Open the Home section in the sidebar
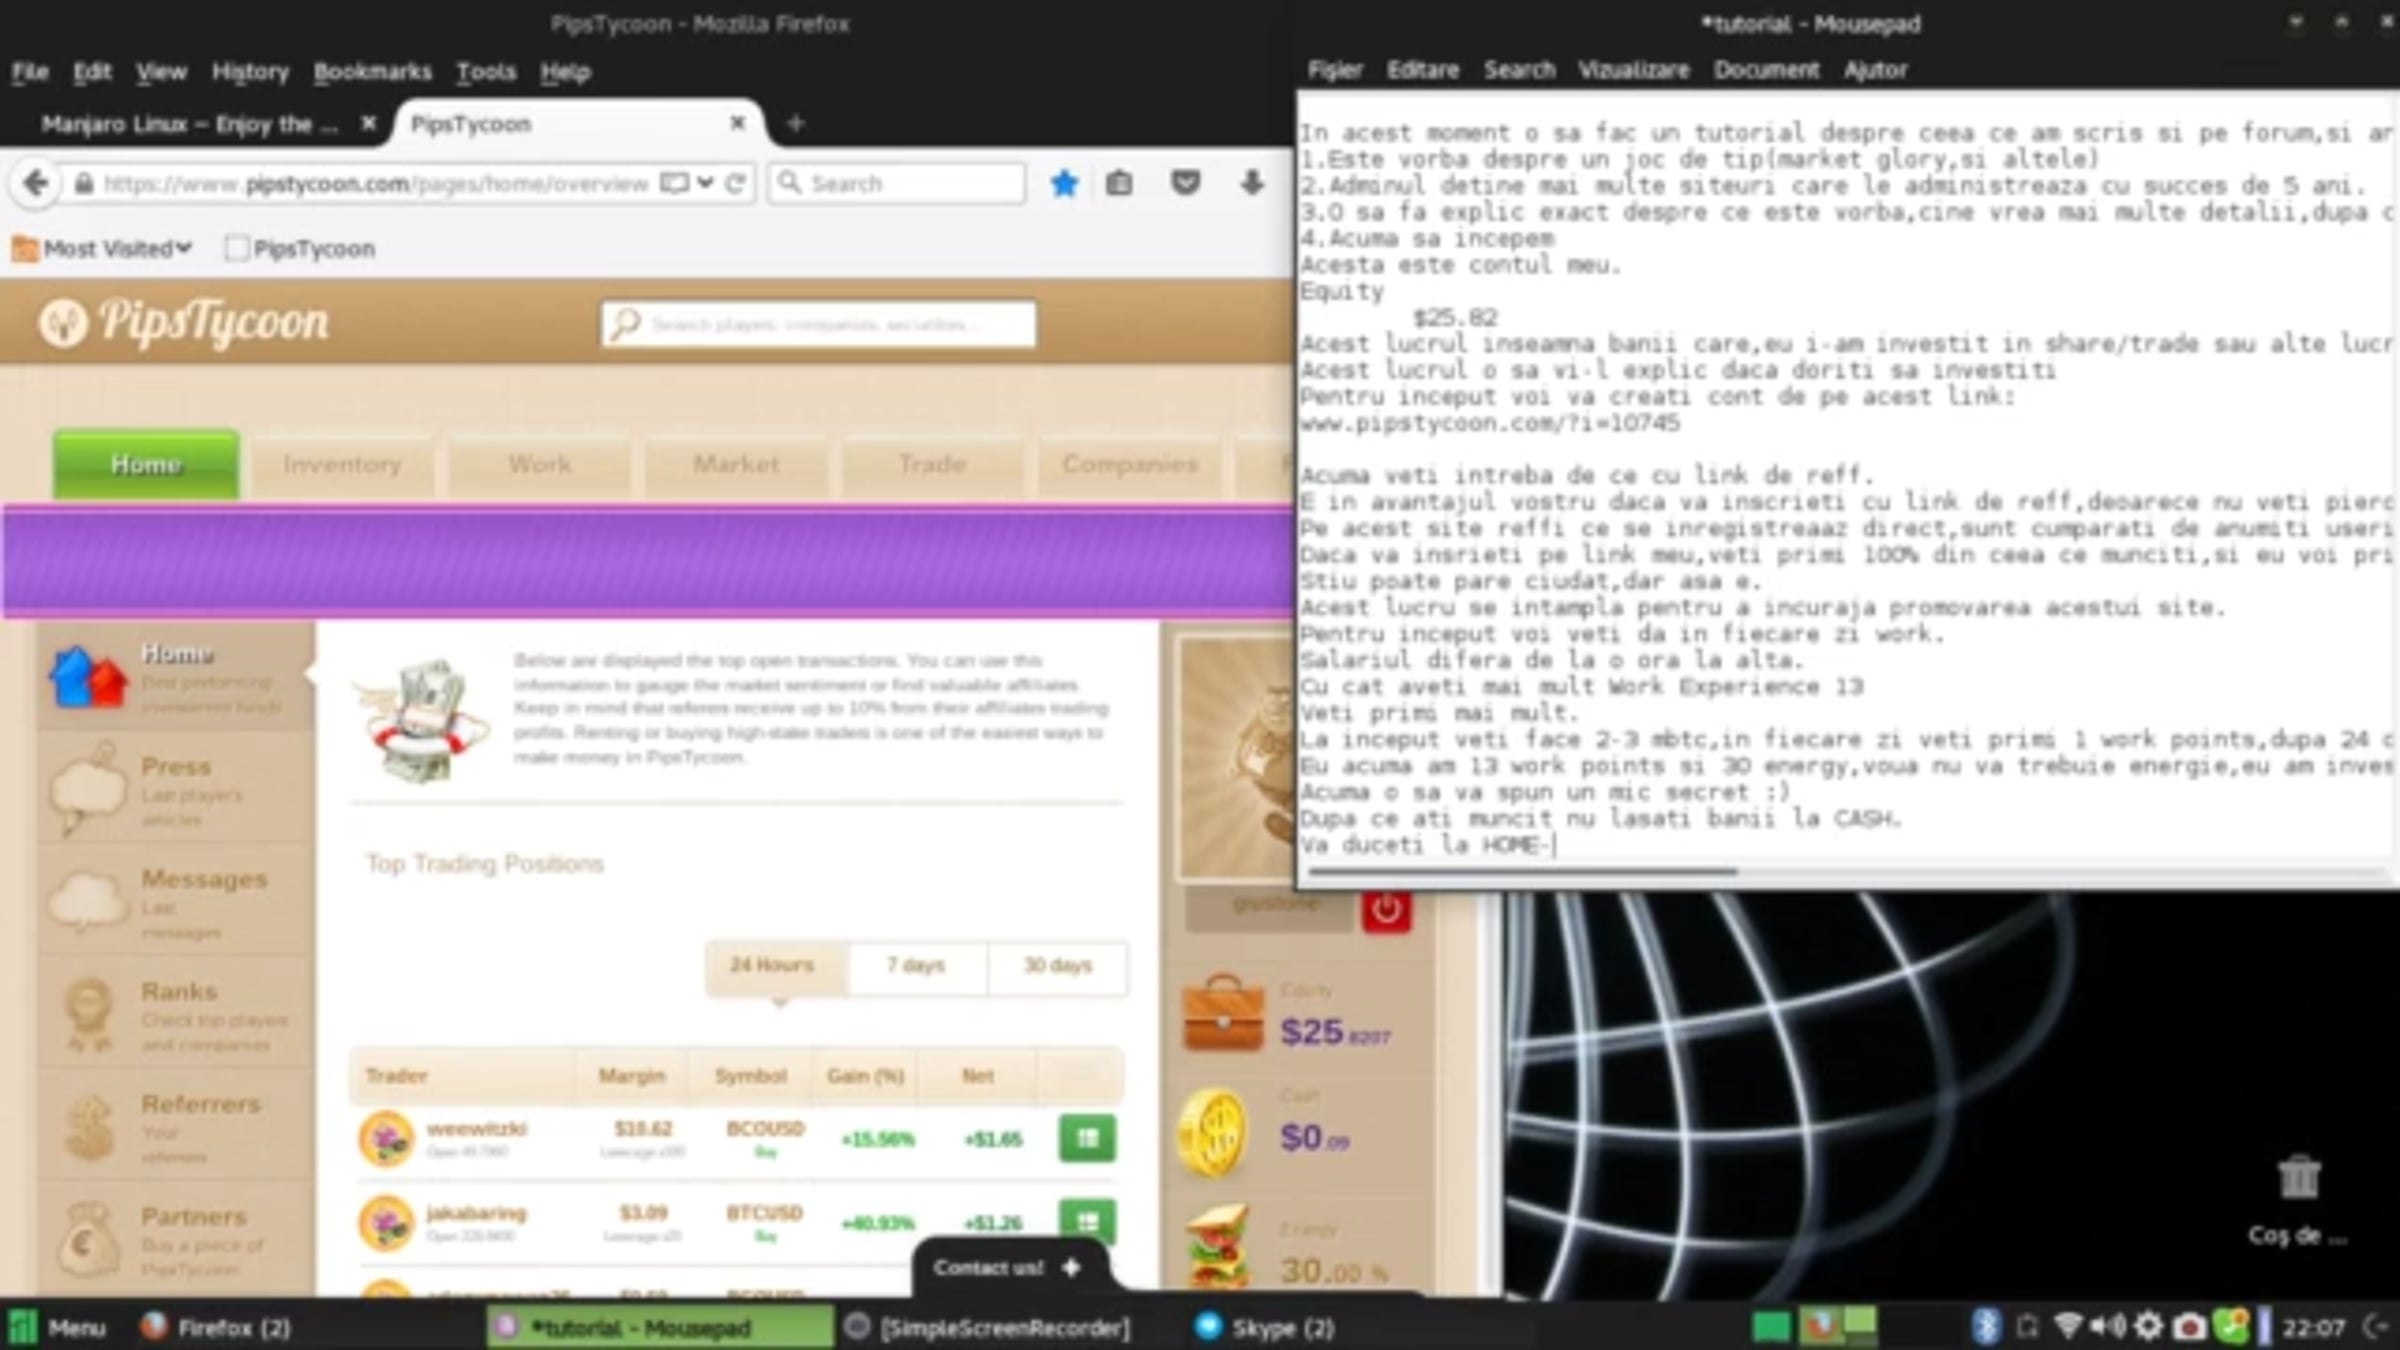 click(176, 676)
